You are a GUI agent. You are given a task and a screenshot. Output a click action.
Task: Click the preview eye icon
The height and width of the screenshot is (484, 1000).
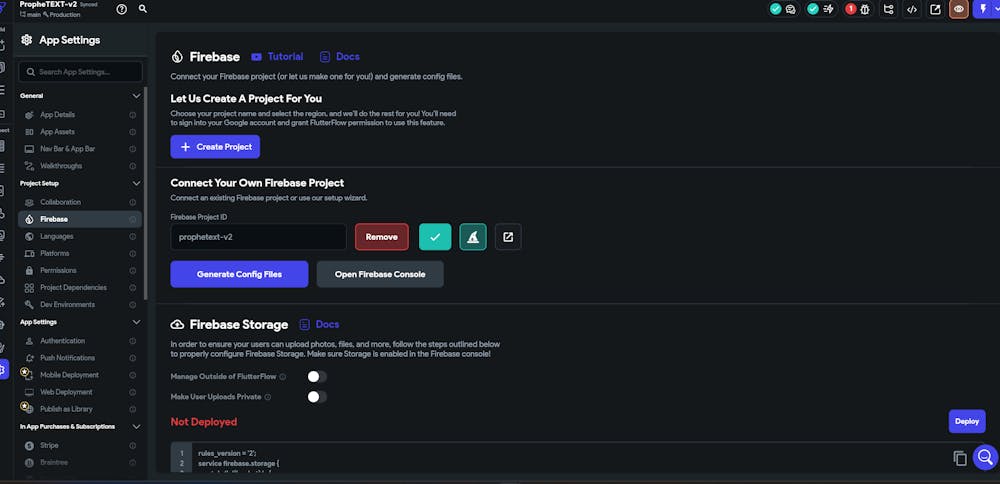pyautogui.click(x=959, y=9)
